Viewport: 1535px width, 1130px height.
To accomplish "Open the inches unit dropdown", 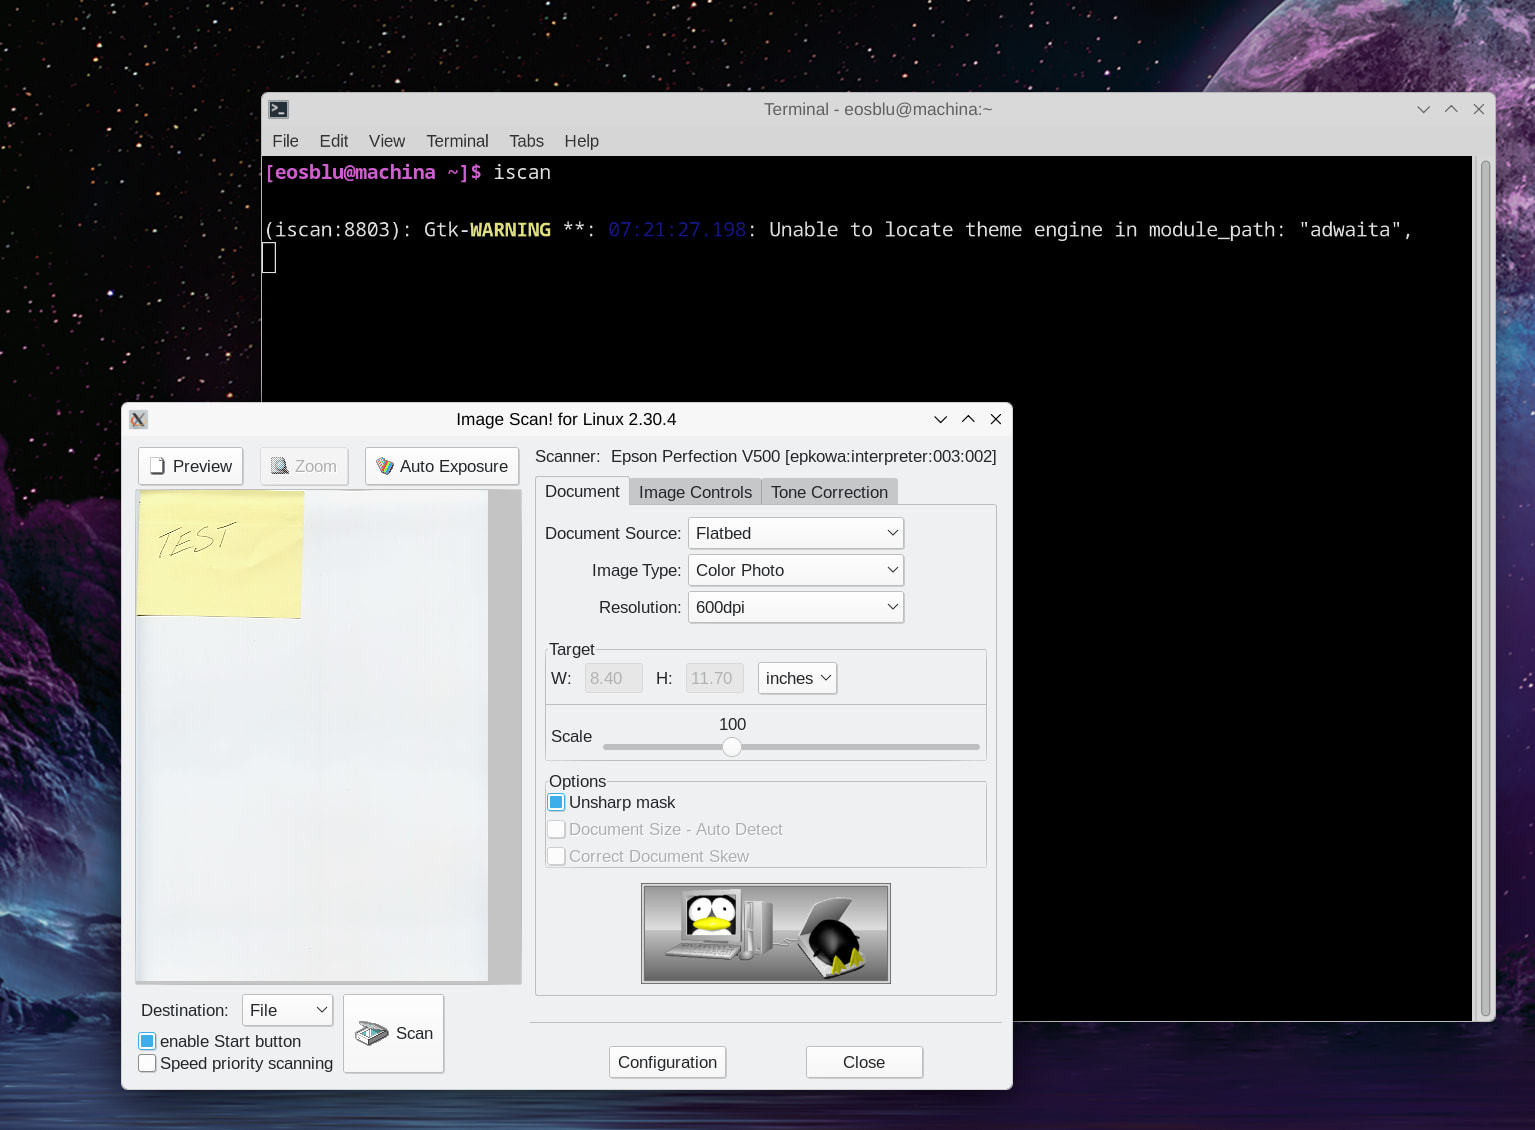I will coord(797,678).
